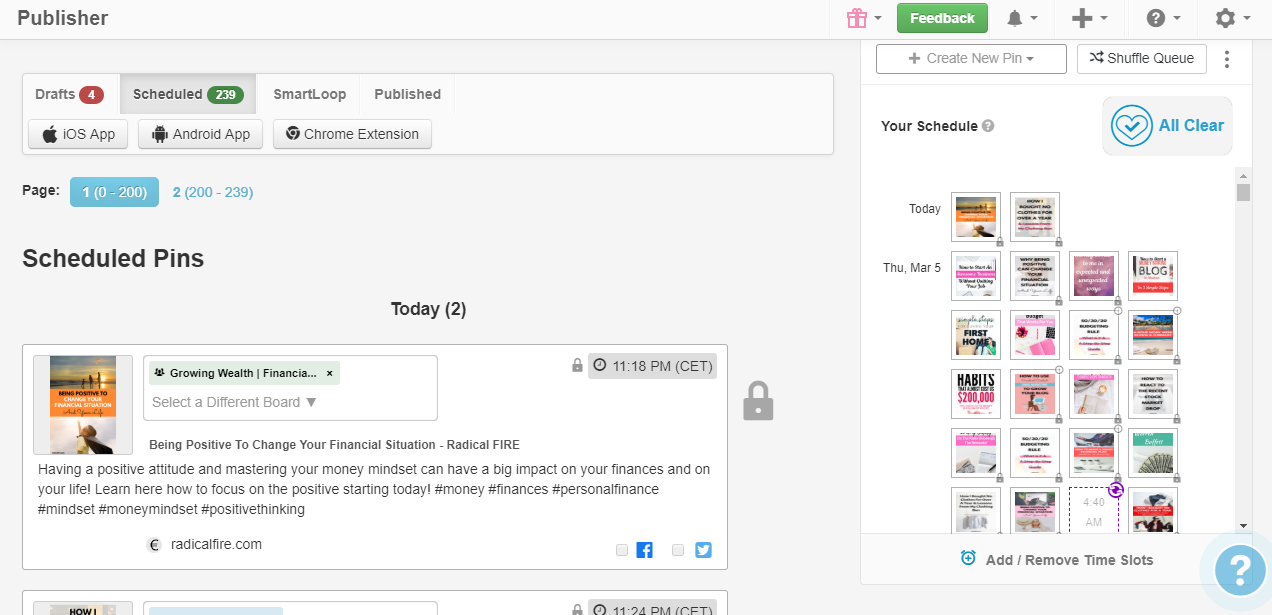Open the gift icon menu
The height and width of the screenshot is (615, 1272).
[x=864, y=18]
